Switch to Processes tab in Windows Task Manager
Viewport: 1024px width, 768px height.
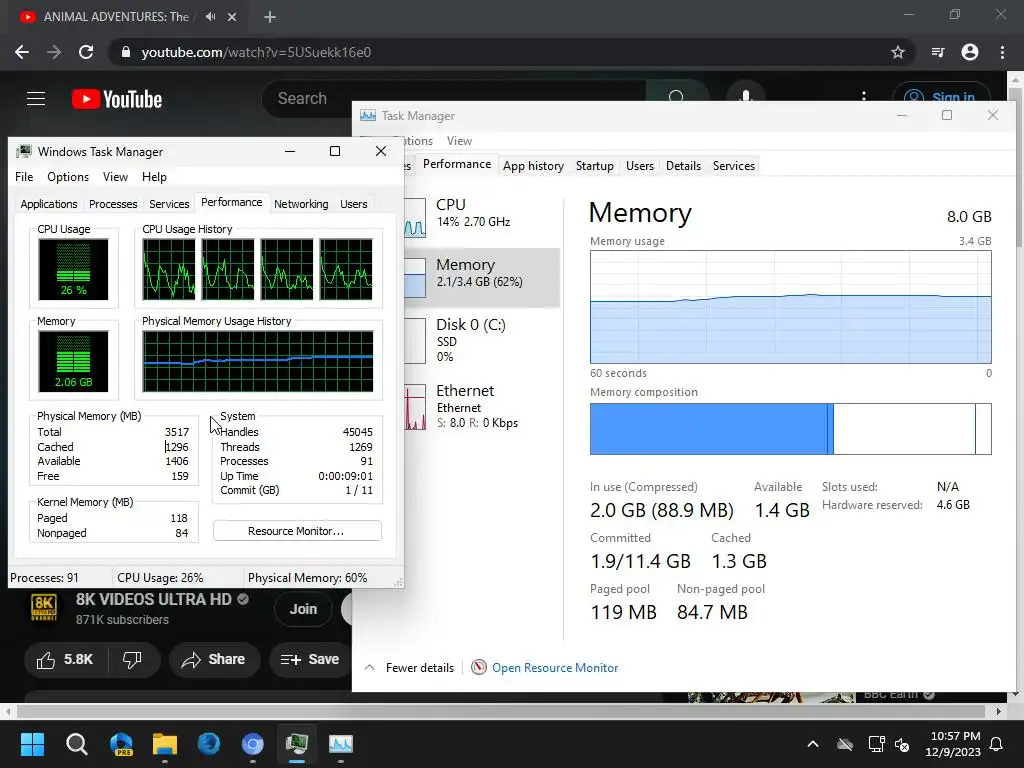coord(113,204)
